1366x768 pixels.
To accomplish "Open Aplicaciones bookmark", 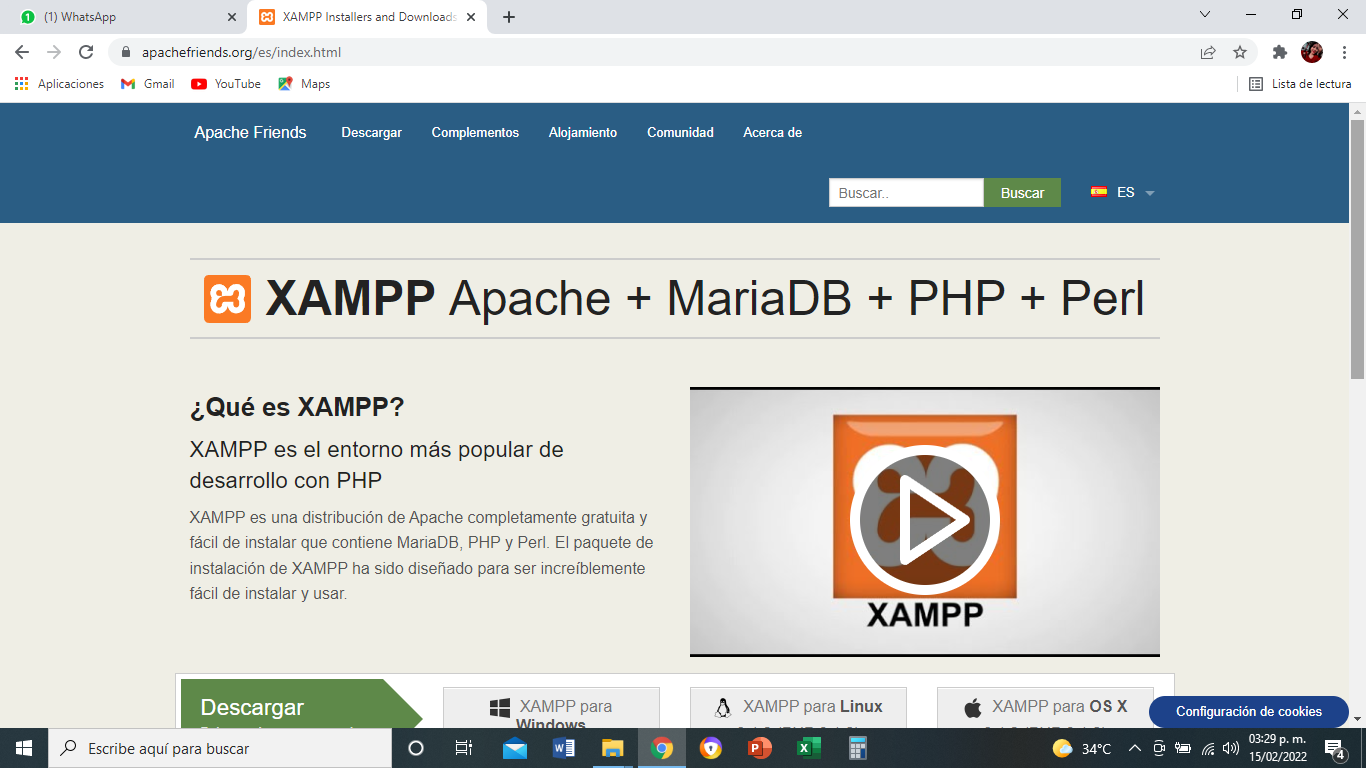I will [x=59, y=84].
